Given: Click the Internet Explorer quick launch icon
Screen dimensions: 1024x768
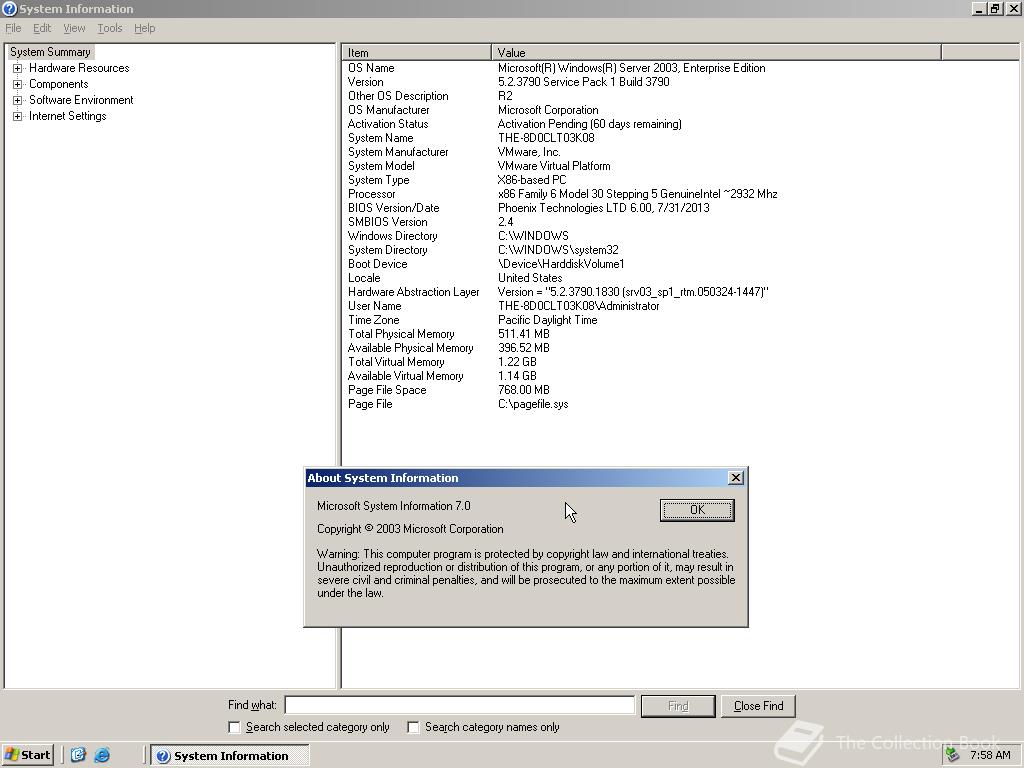Looking at the screenshot, I should coord(102,756).
